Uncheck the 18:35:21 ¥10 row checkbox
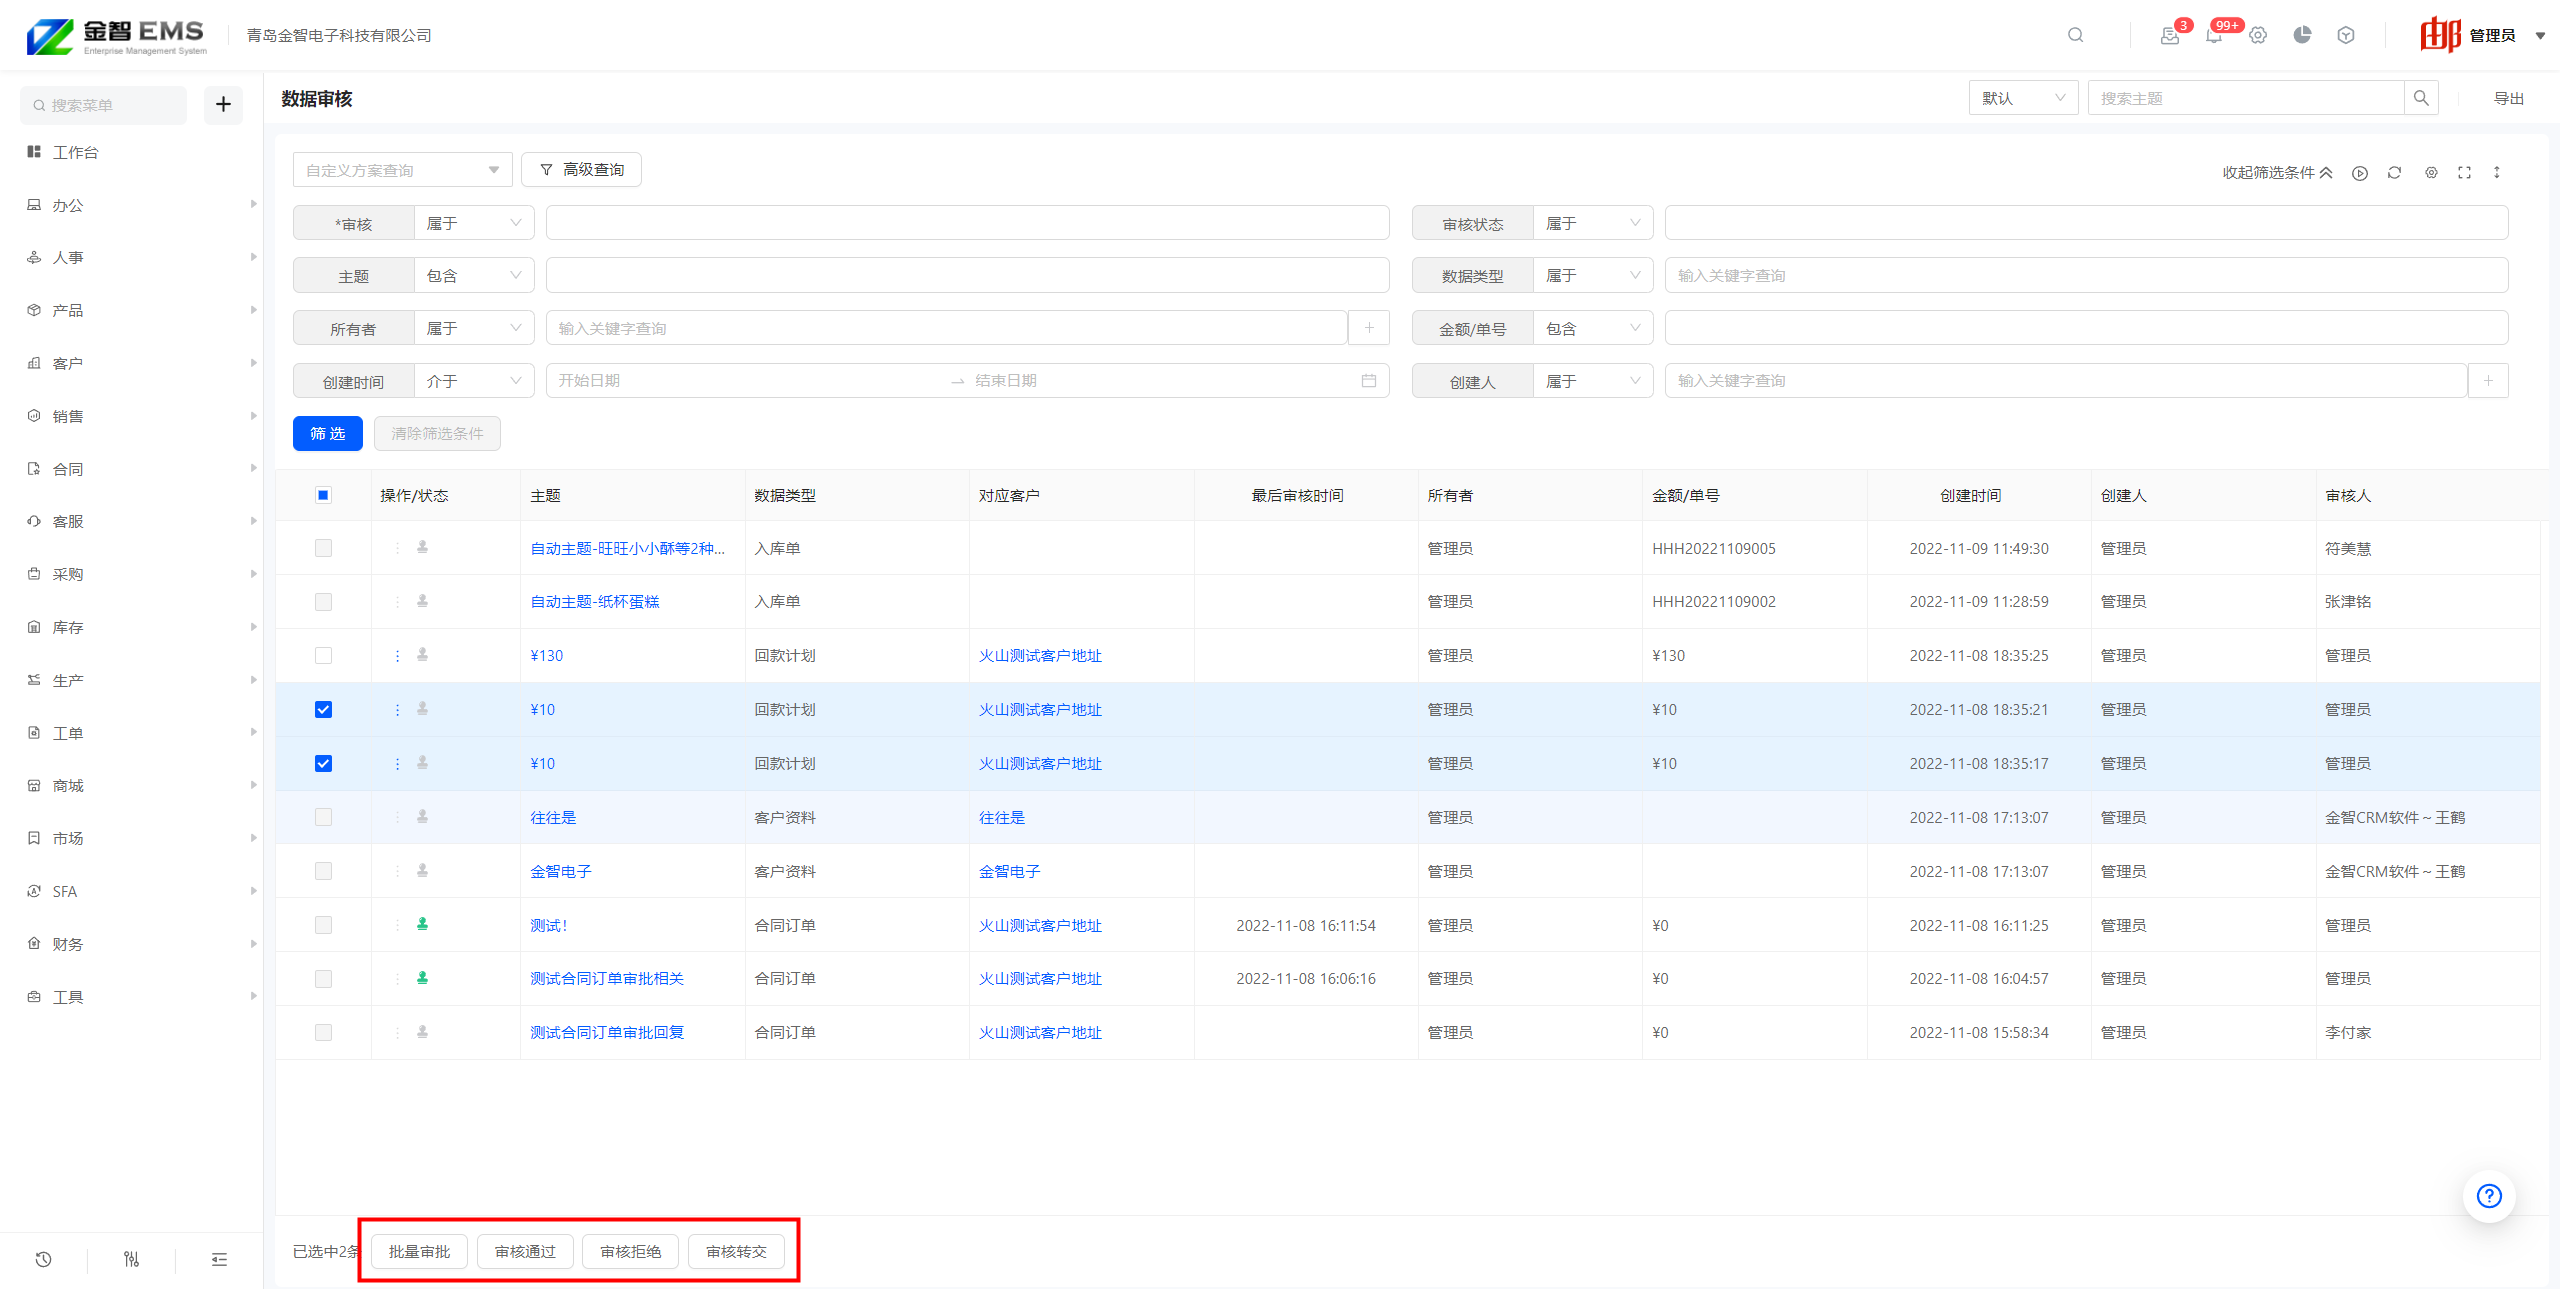 pos(323,710)
